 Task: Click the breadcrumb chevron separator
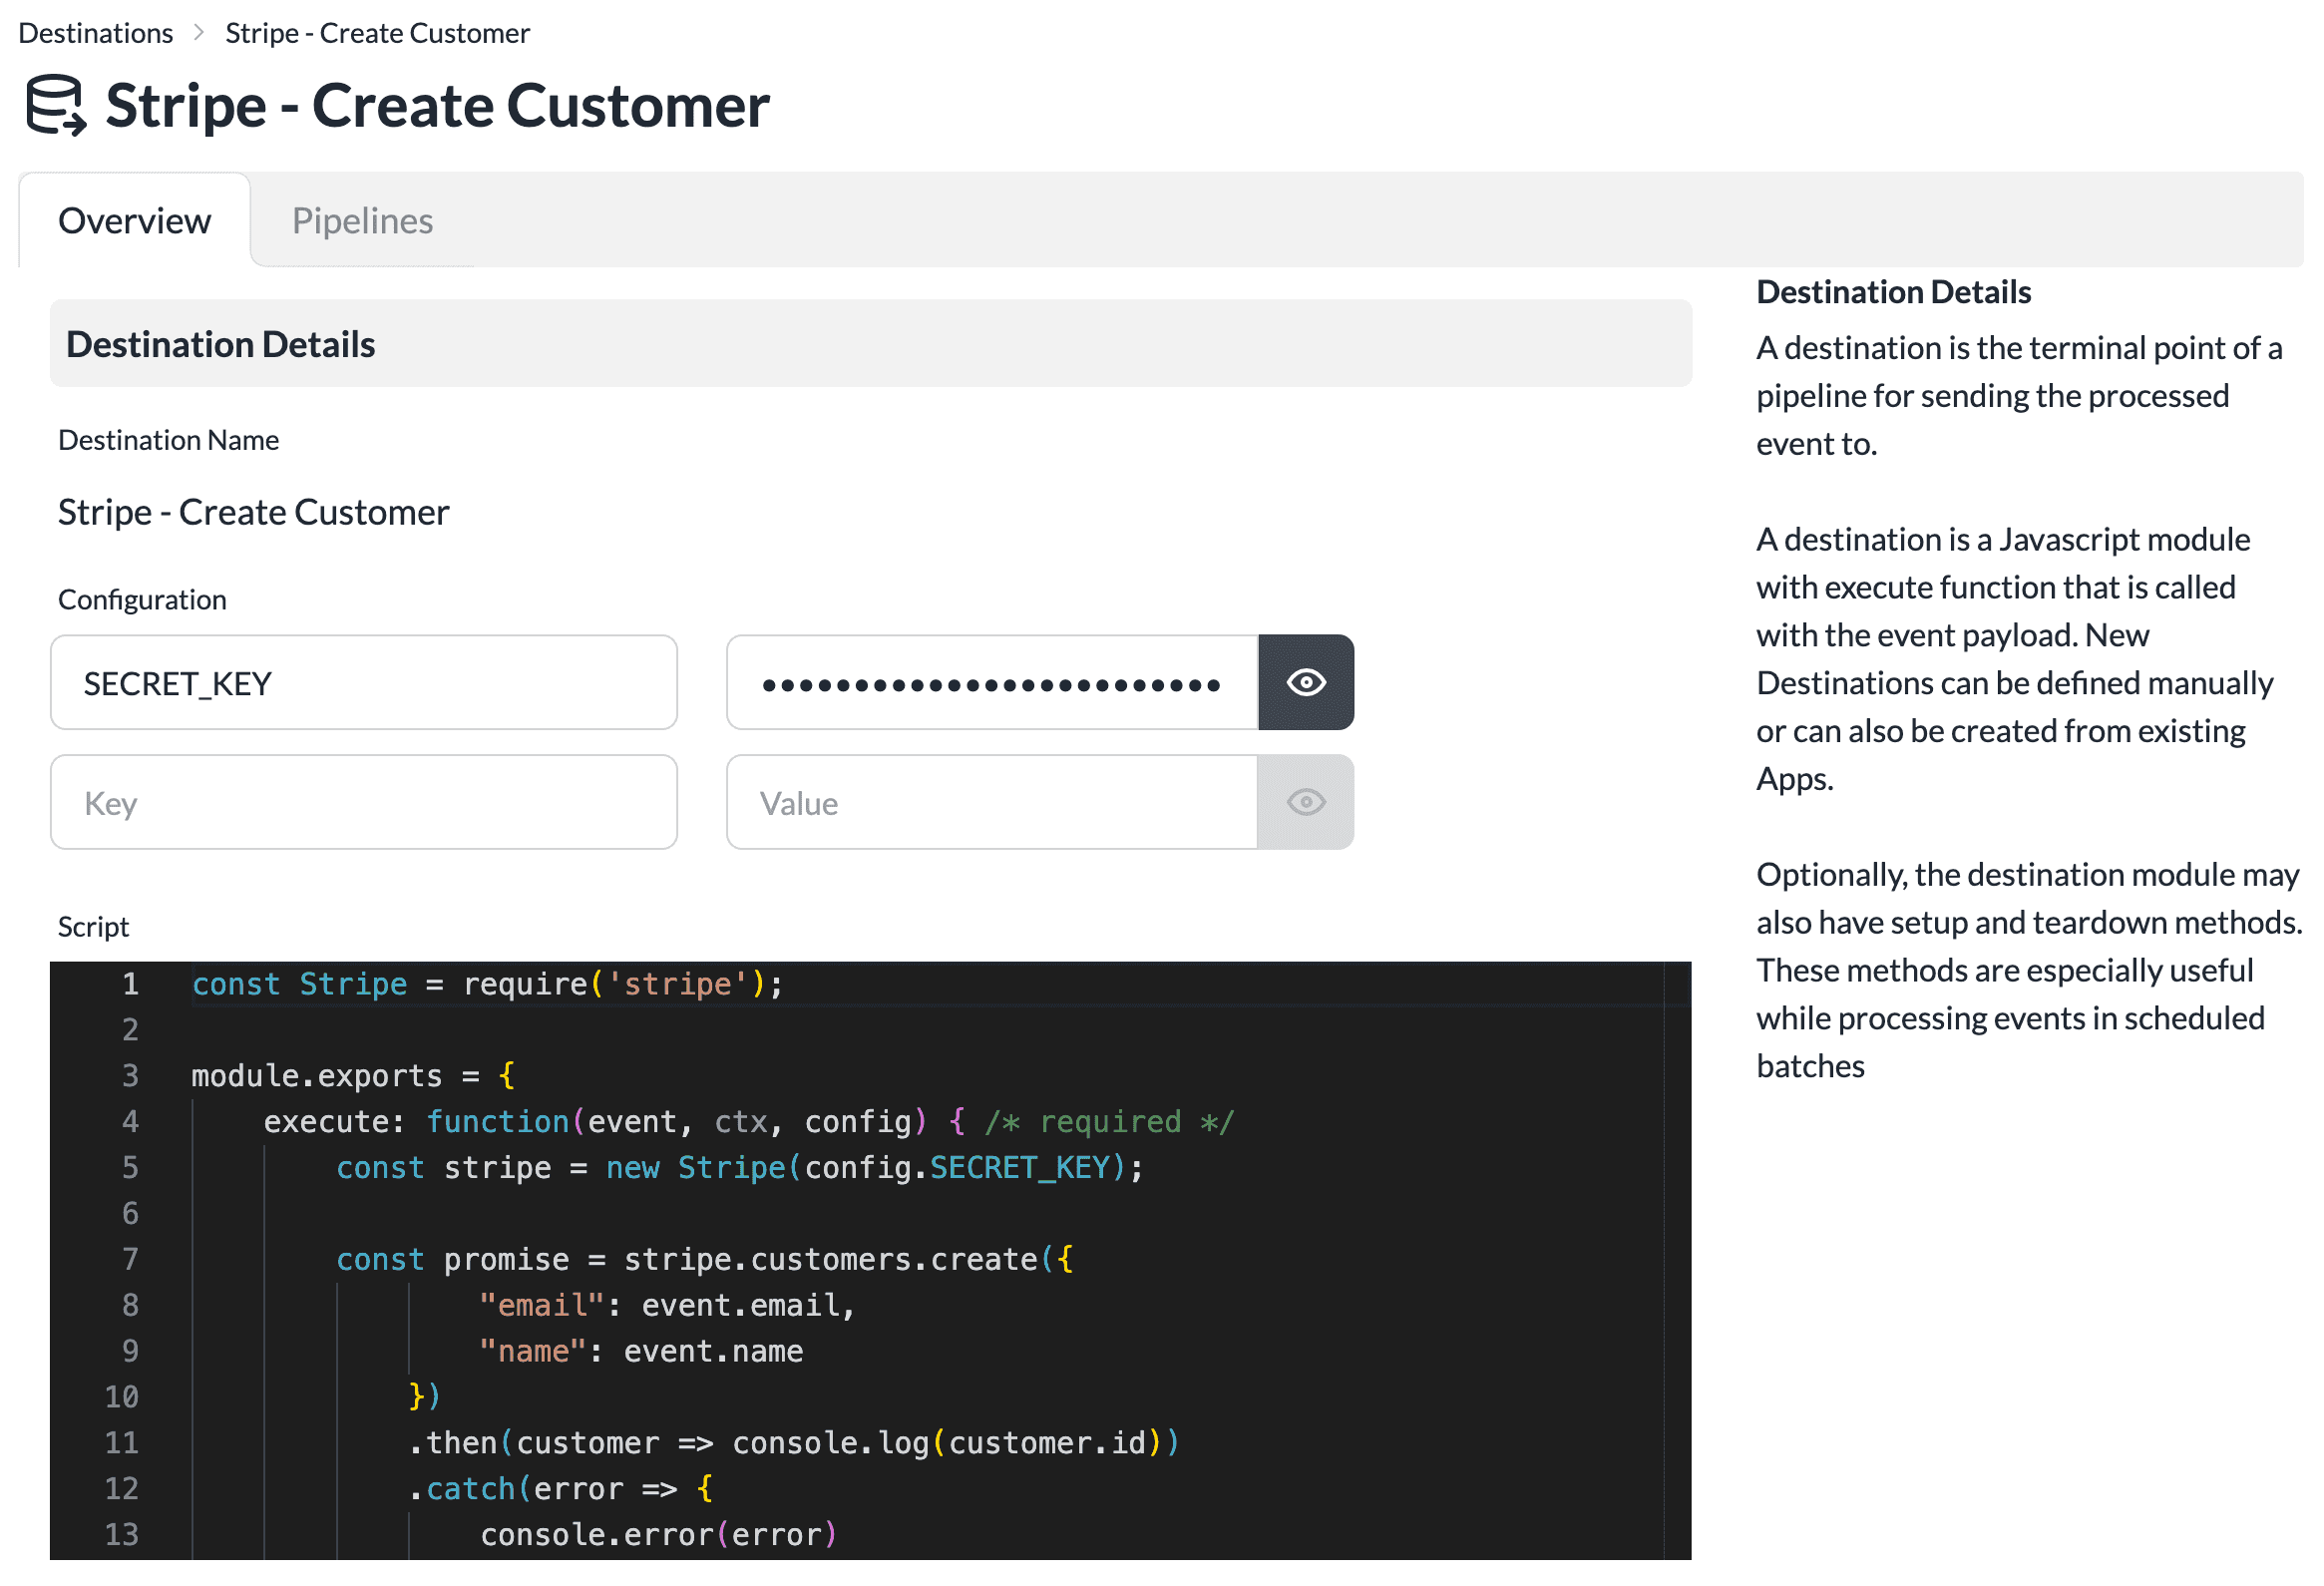199,33
